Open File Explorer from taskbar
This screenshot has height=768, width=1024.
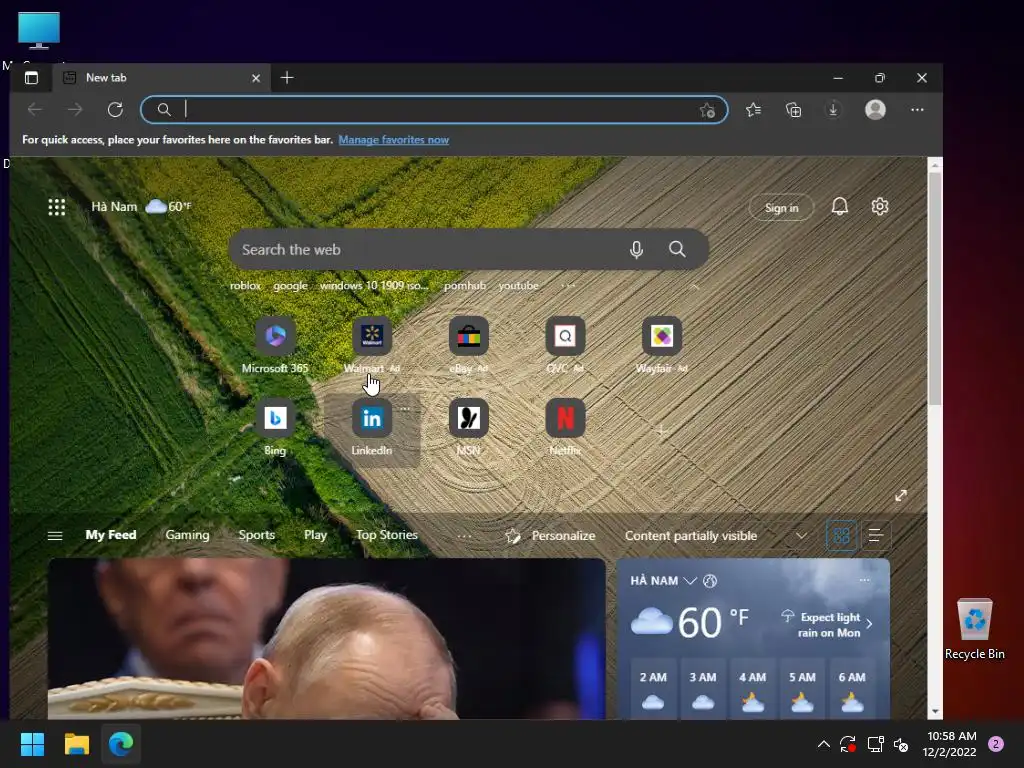pos(76,744)
